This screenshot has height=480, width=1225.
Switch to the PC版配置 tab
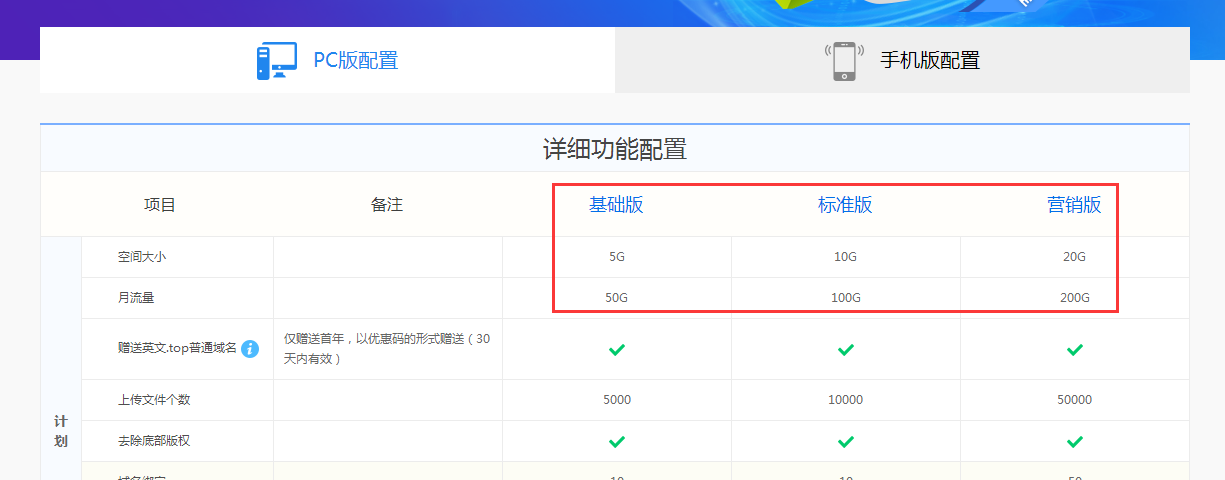[x=355, y=61]
